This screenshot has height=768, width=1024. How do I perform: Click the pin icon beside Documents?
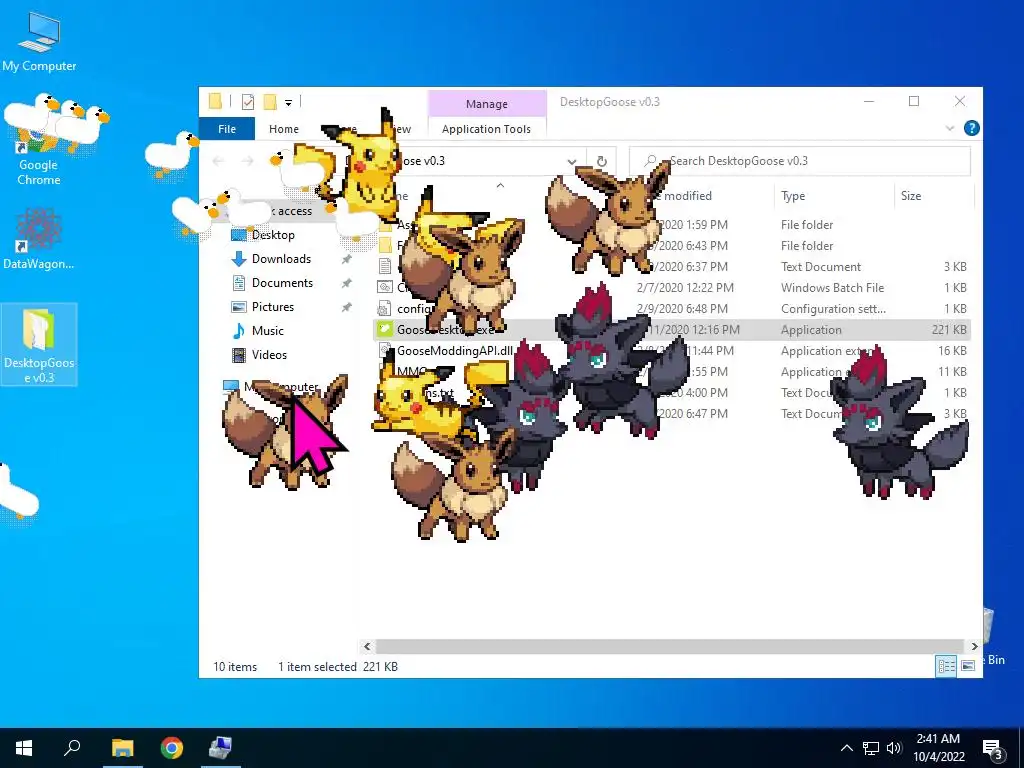click(x=346, y=283)
